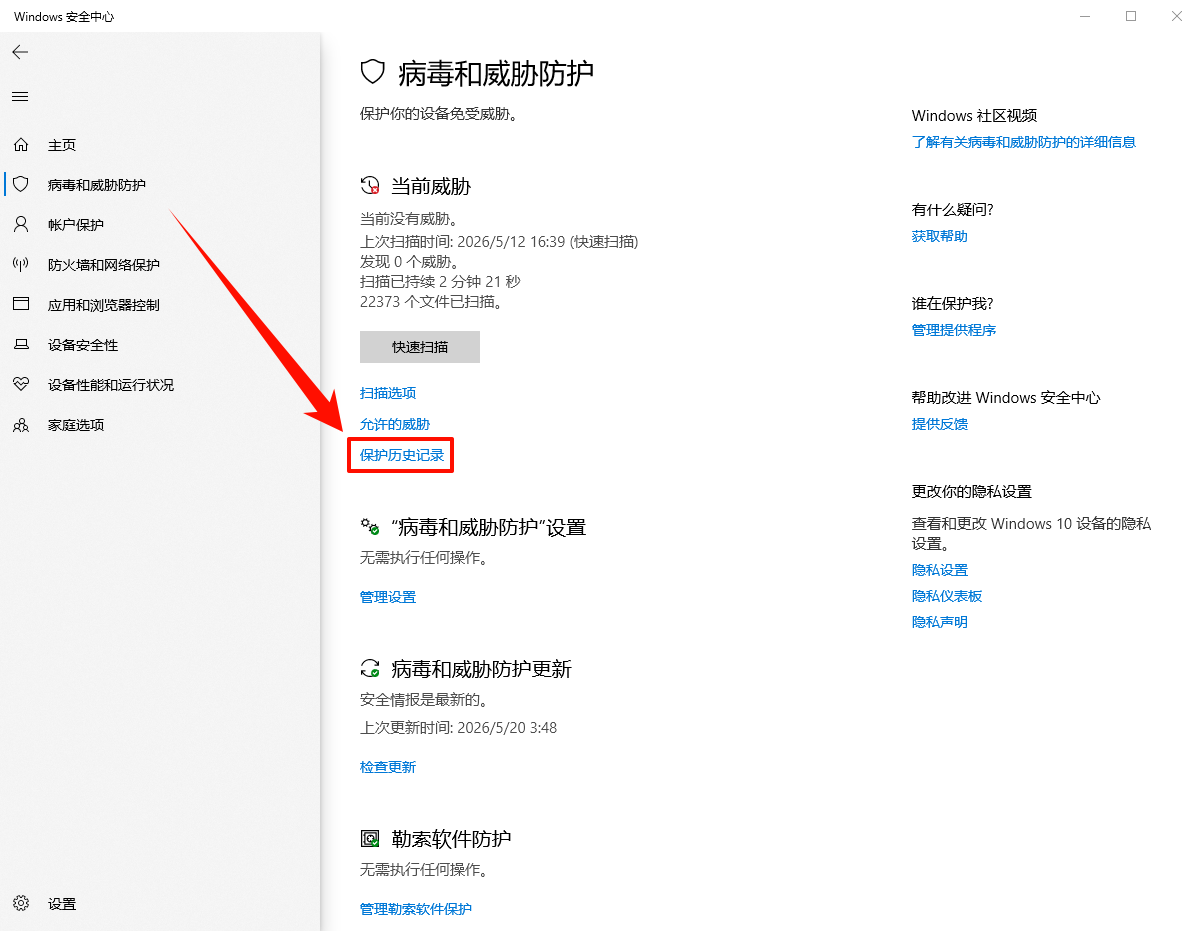Click the gears icon beside "病毒和威胁防护"设置
Viewport: 1200px width, 931px height.
[370, 526]
